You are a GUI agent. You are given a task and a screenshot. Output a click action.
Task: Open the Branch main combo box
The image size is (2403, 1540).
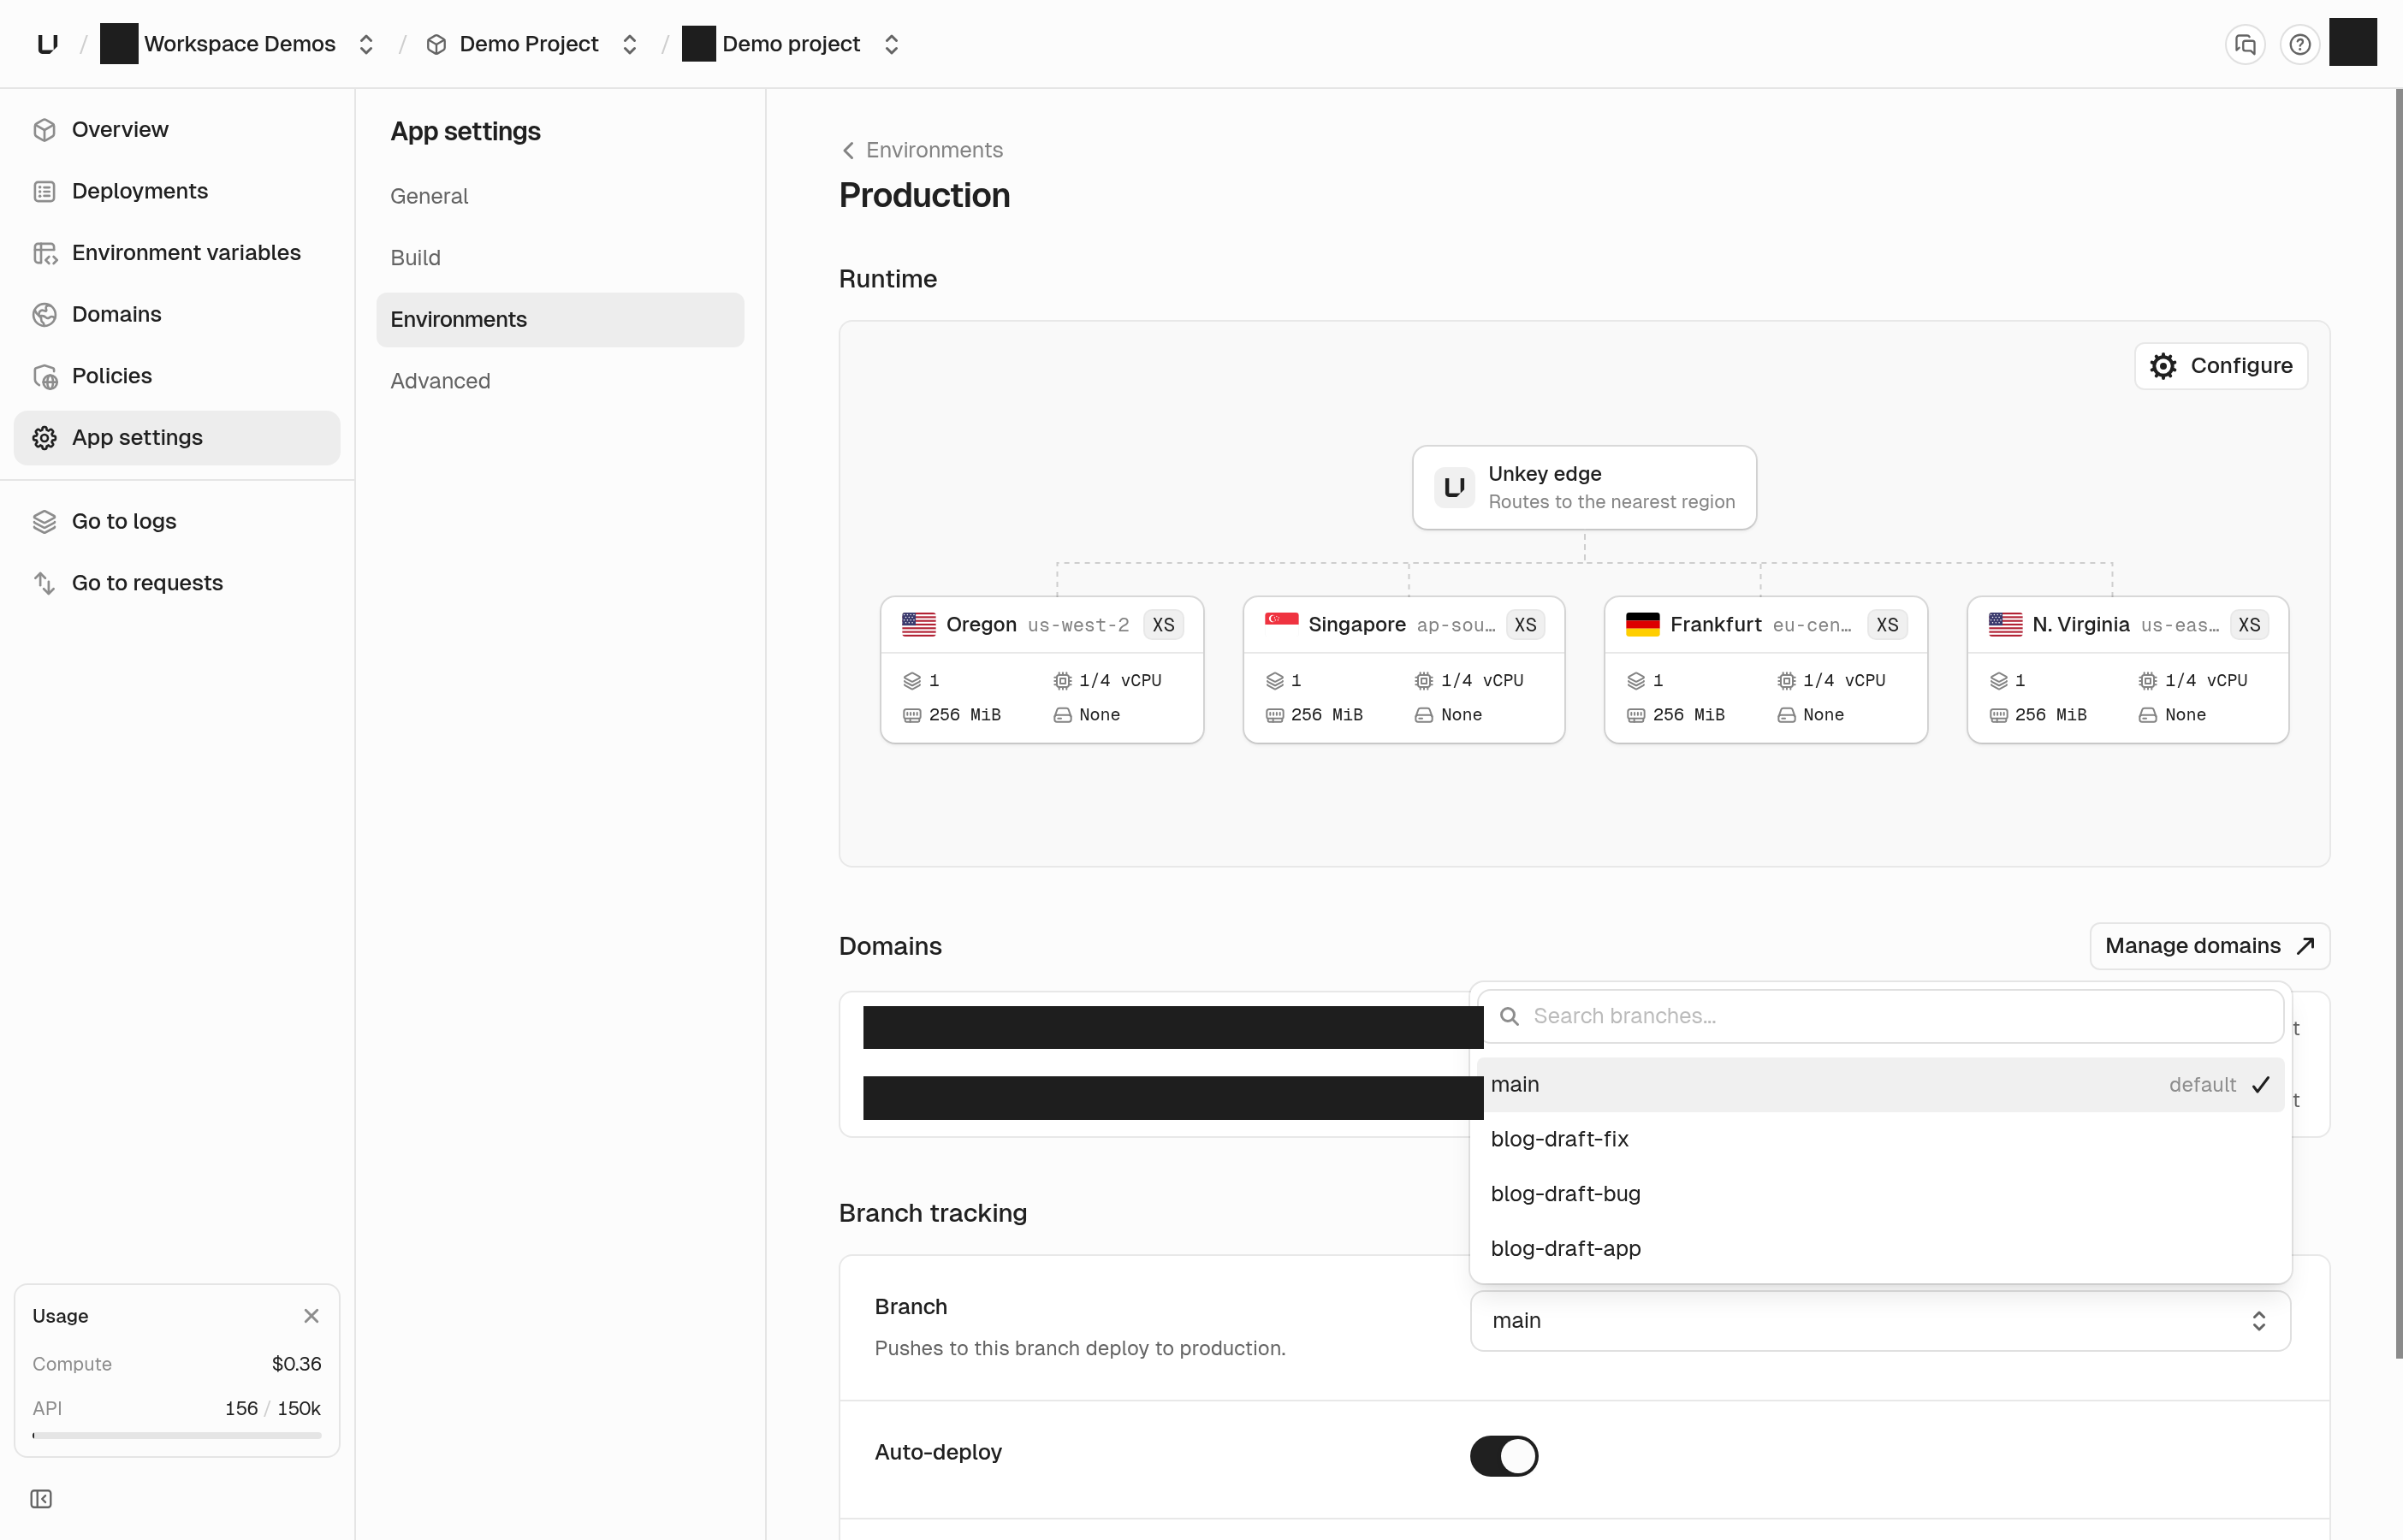pyautogui.click(x=1880, y=1321)
